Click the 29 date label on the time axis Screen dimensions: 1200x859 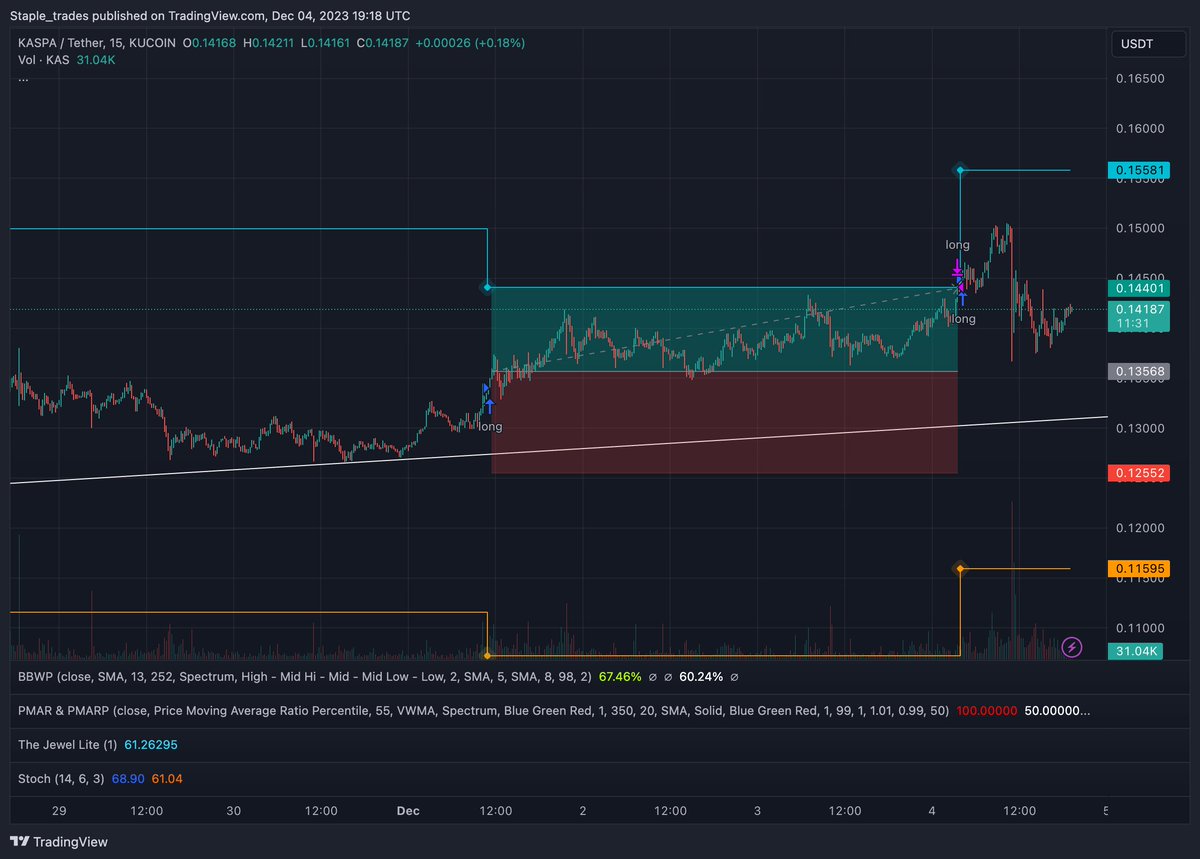[x=59, y=811]
